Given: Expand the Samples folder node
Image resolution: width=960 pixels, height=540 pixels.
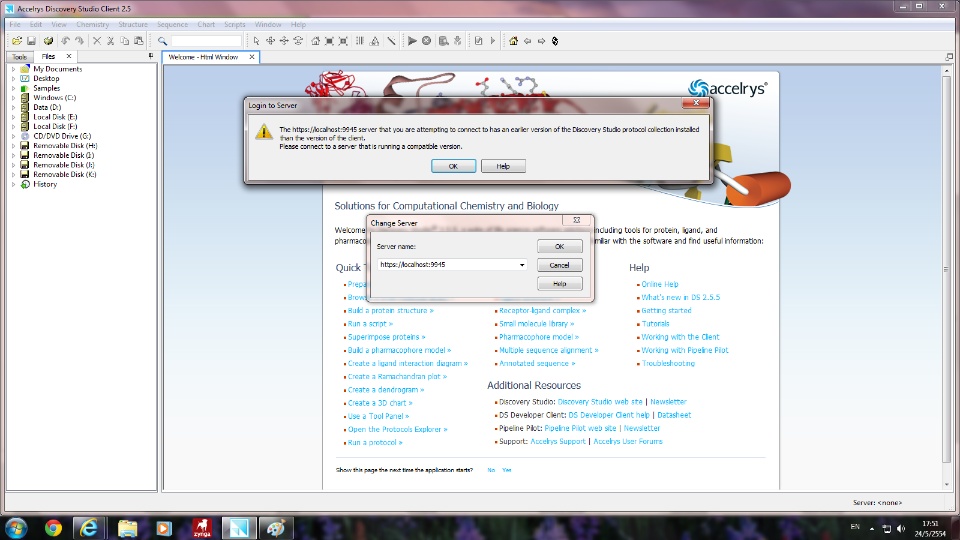Looking at the screenshot, I should (13, 88).
